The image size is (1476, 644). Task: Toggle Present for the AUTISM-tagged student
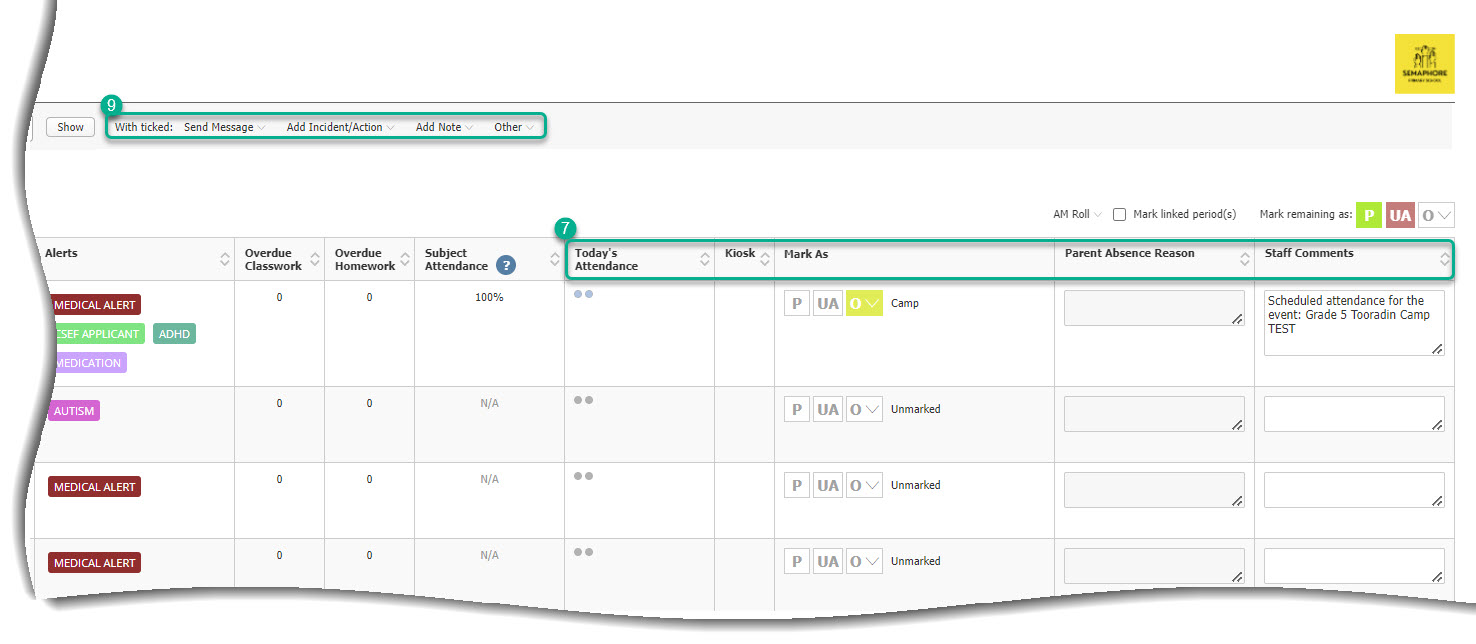(796, 408)
